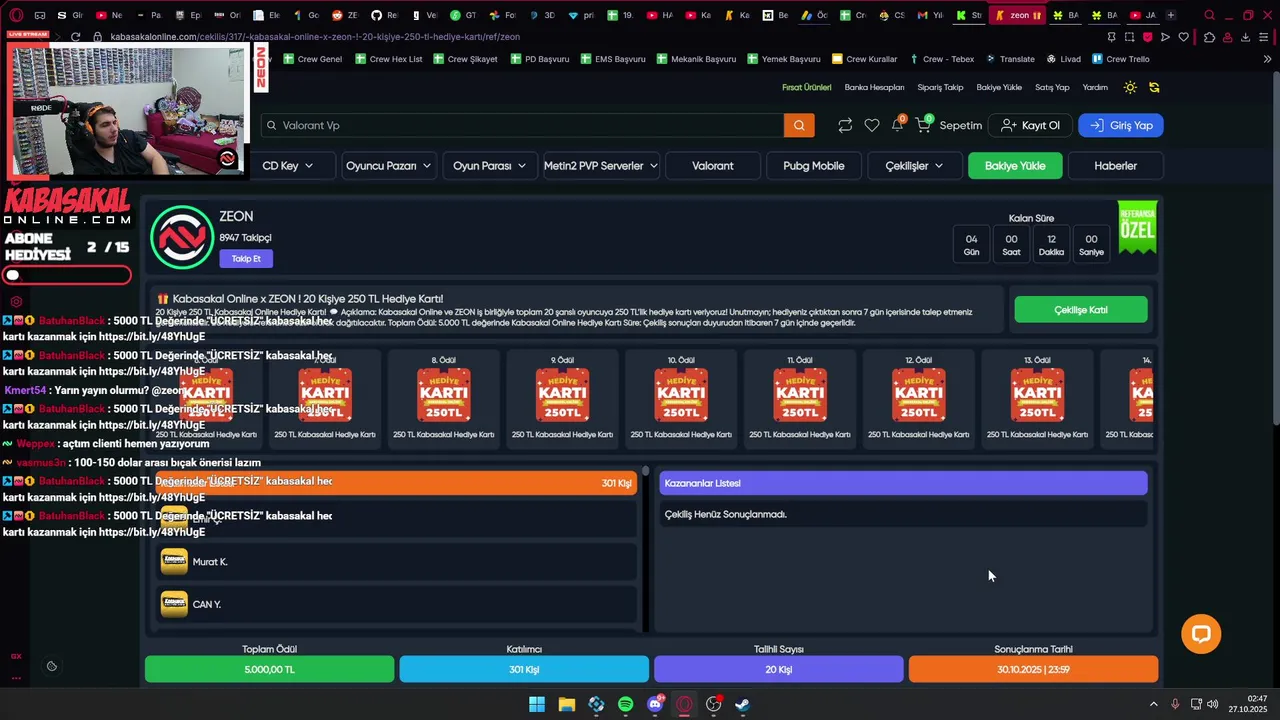
Task: Open the Crew Hex List bookmark
Action: [x=388, y=59]
